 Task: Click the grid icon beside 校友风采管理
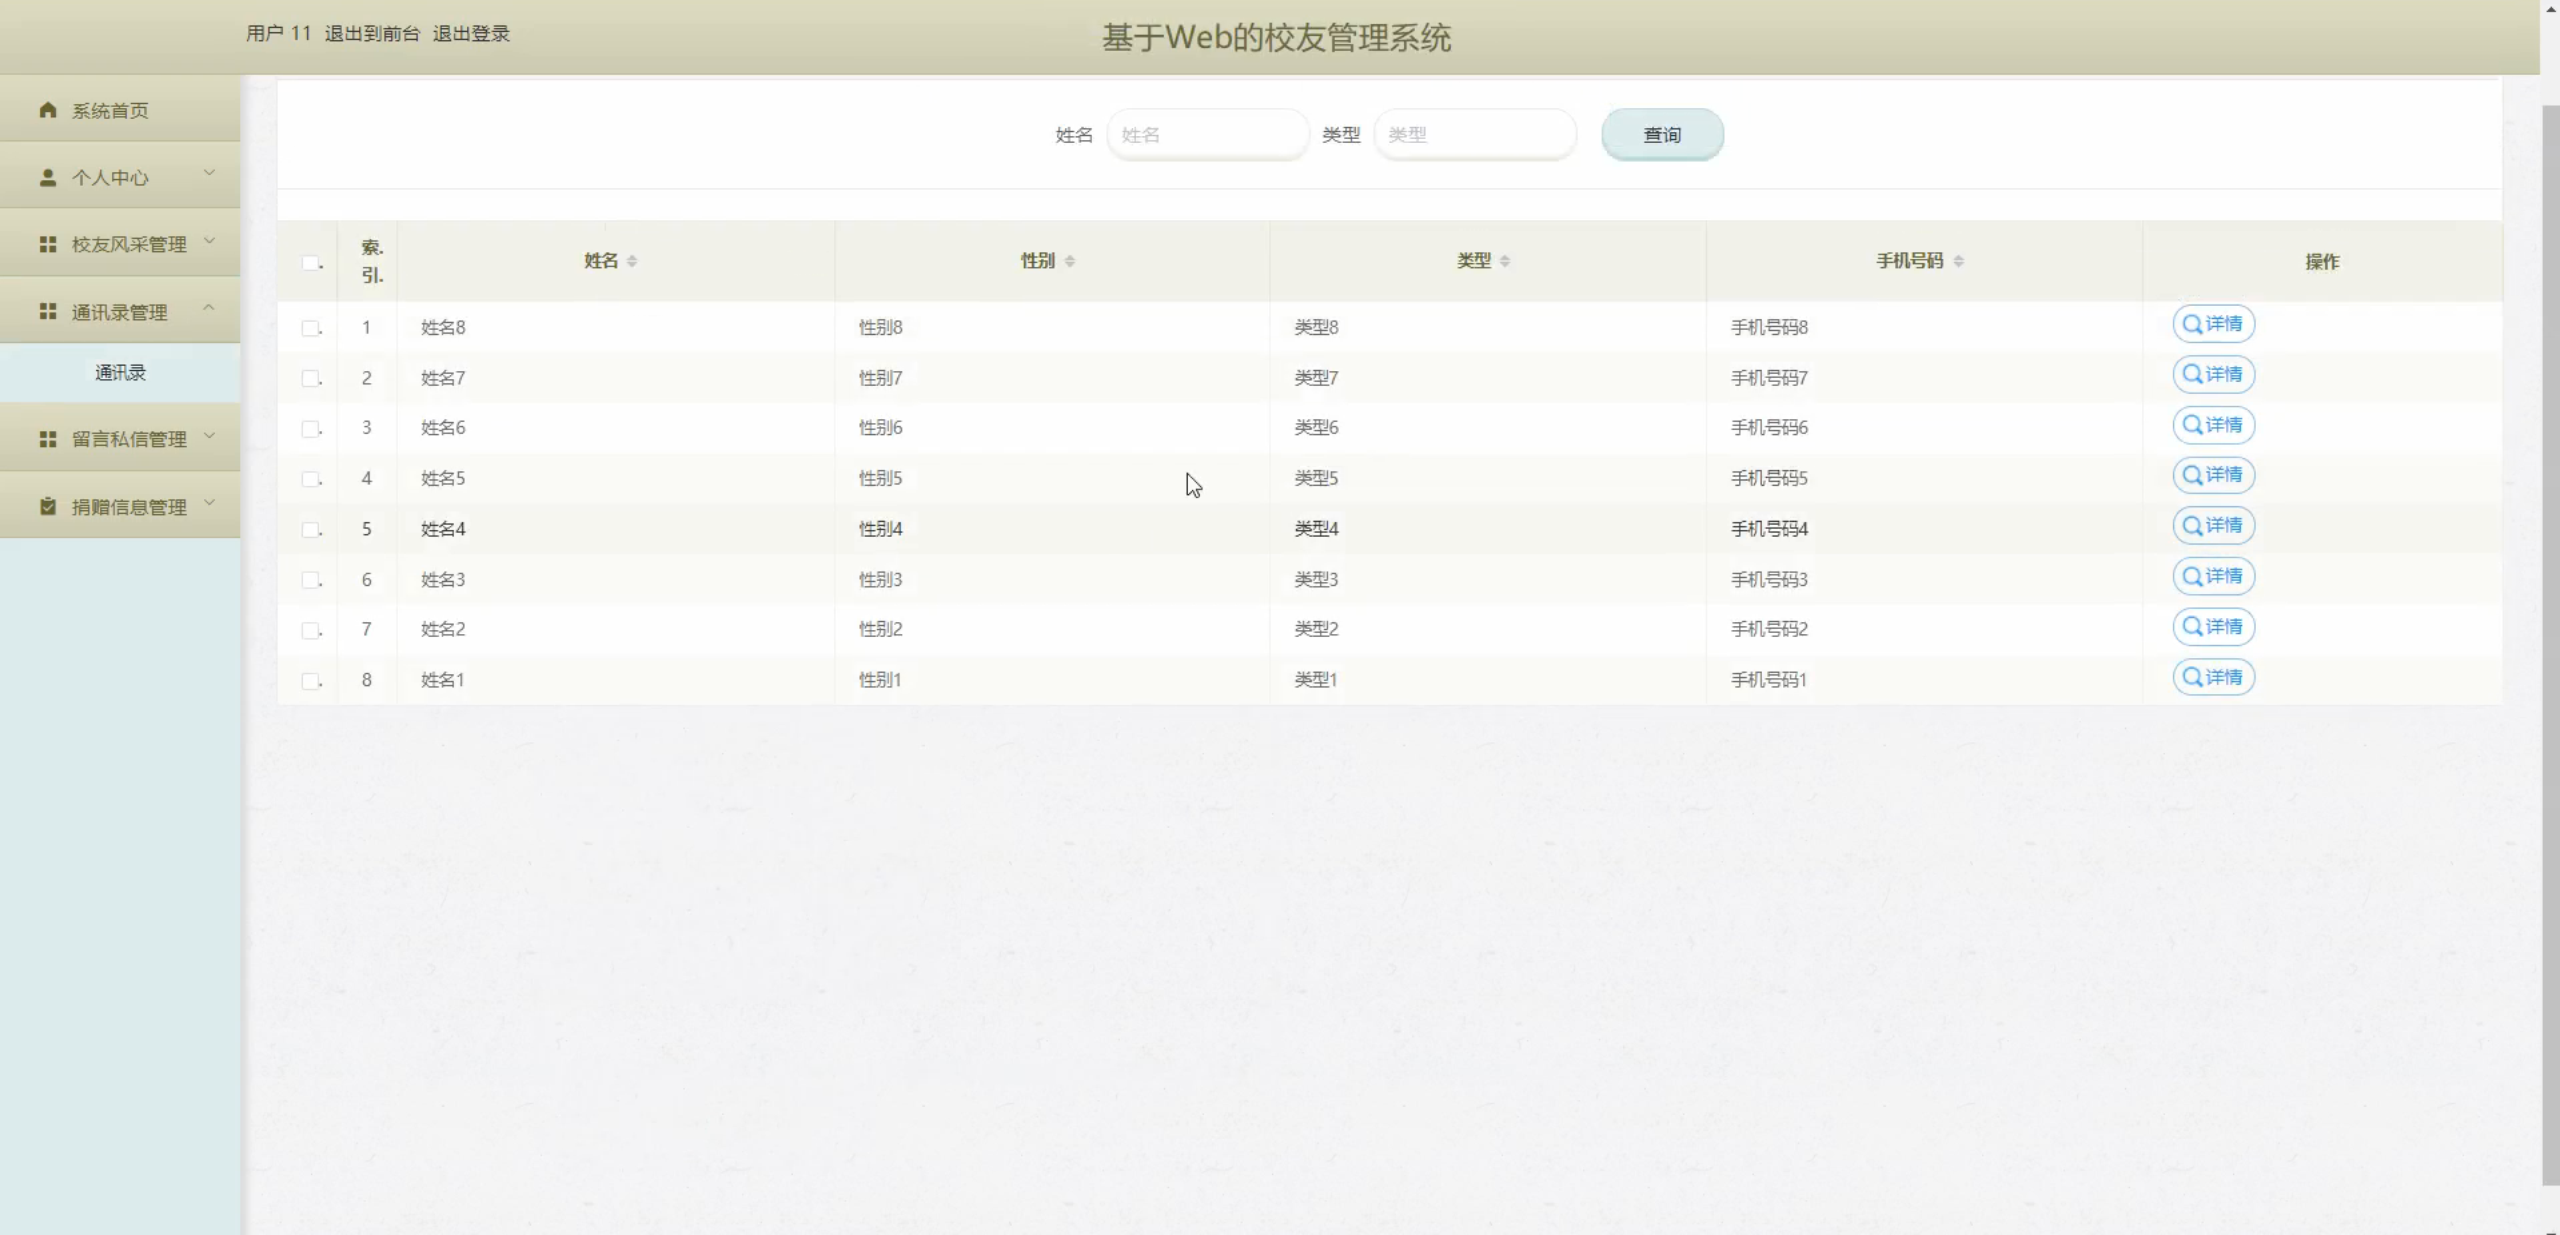click(x=47, y=244)
